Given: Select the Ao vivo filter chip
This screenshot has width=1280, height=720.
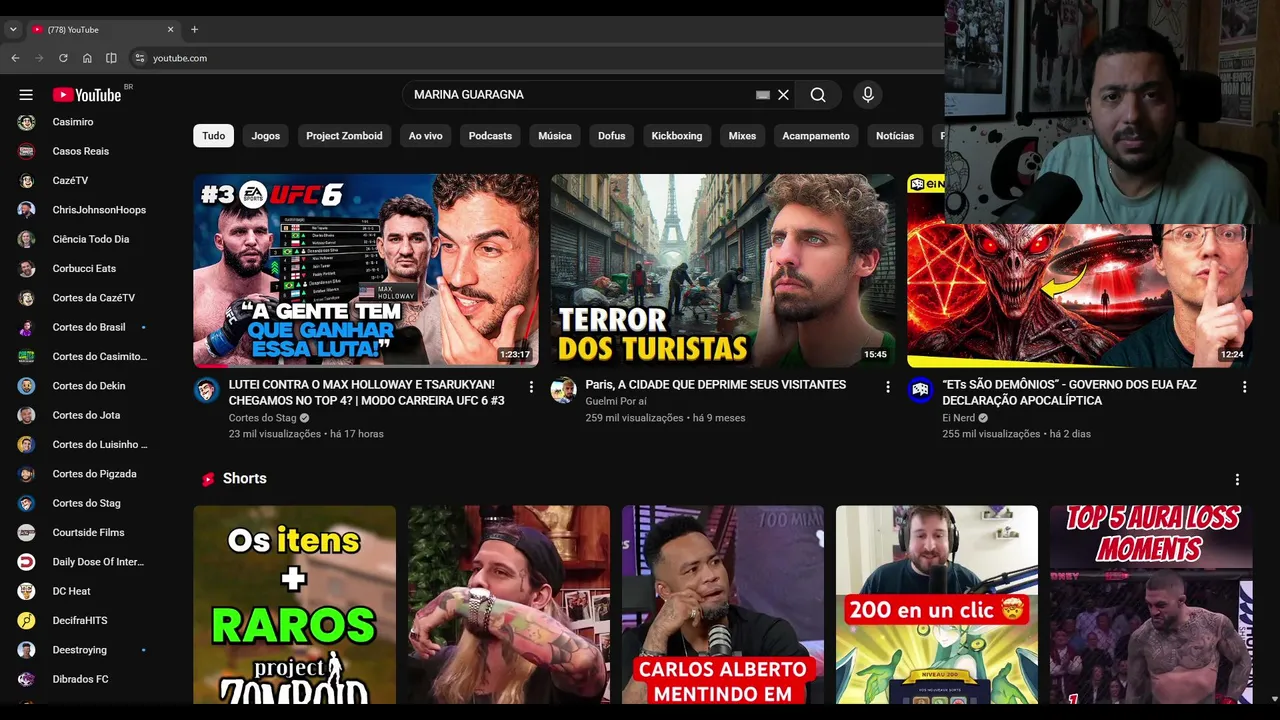Looking at the screenshot, I should click(426, 136).
